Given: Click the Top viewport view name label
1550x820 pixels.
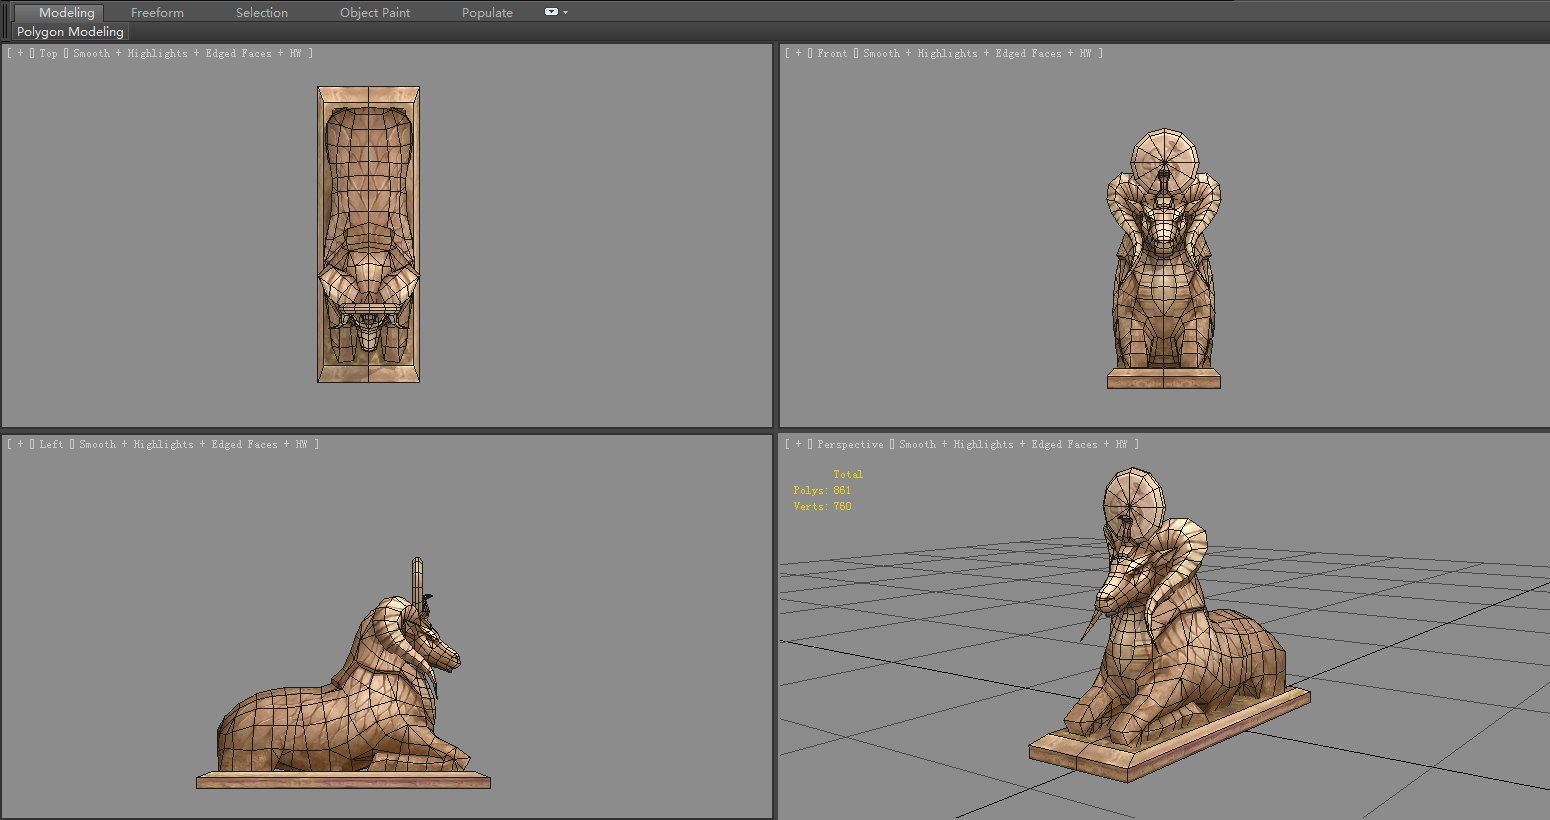Looking at the screenshot, I should 48,53.
